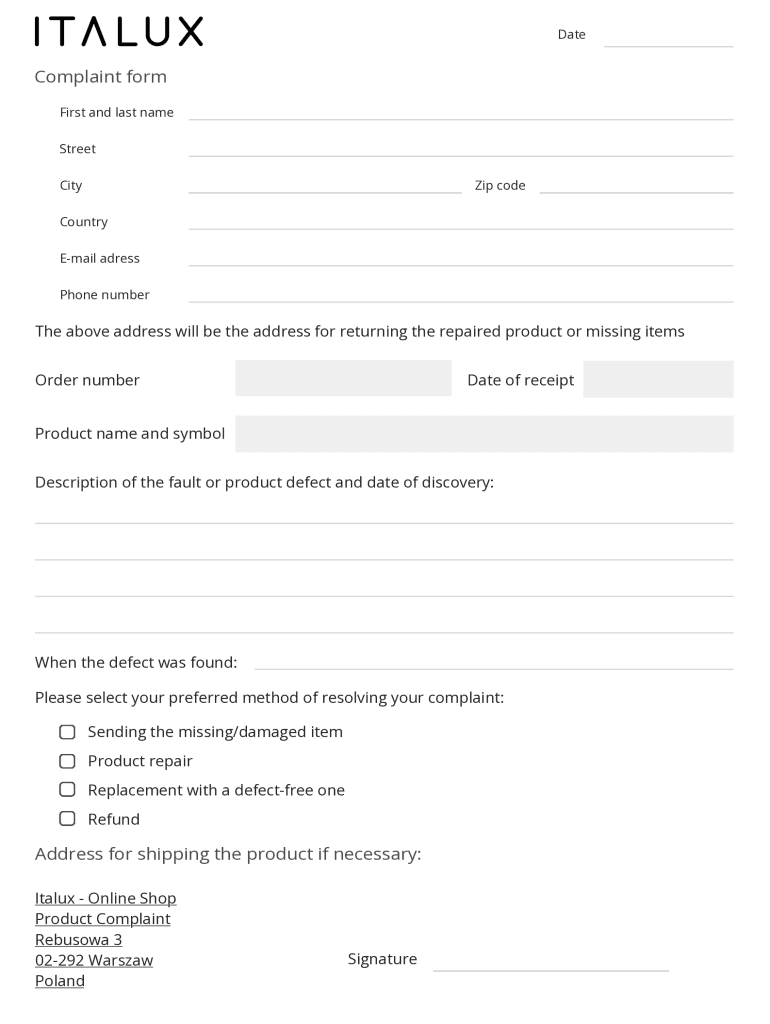Click the E-mail adress field
This screenshot has width=770, height=1024.
[x=460, y=257]
